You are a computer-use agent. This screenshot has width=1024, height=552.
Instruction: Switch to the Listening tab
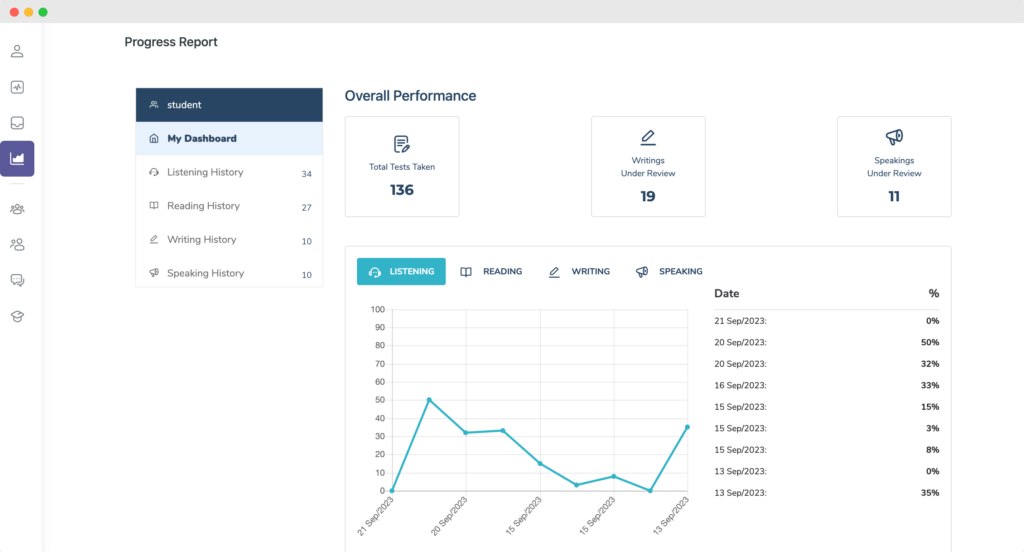pos(401,271)
